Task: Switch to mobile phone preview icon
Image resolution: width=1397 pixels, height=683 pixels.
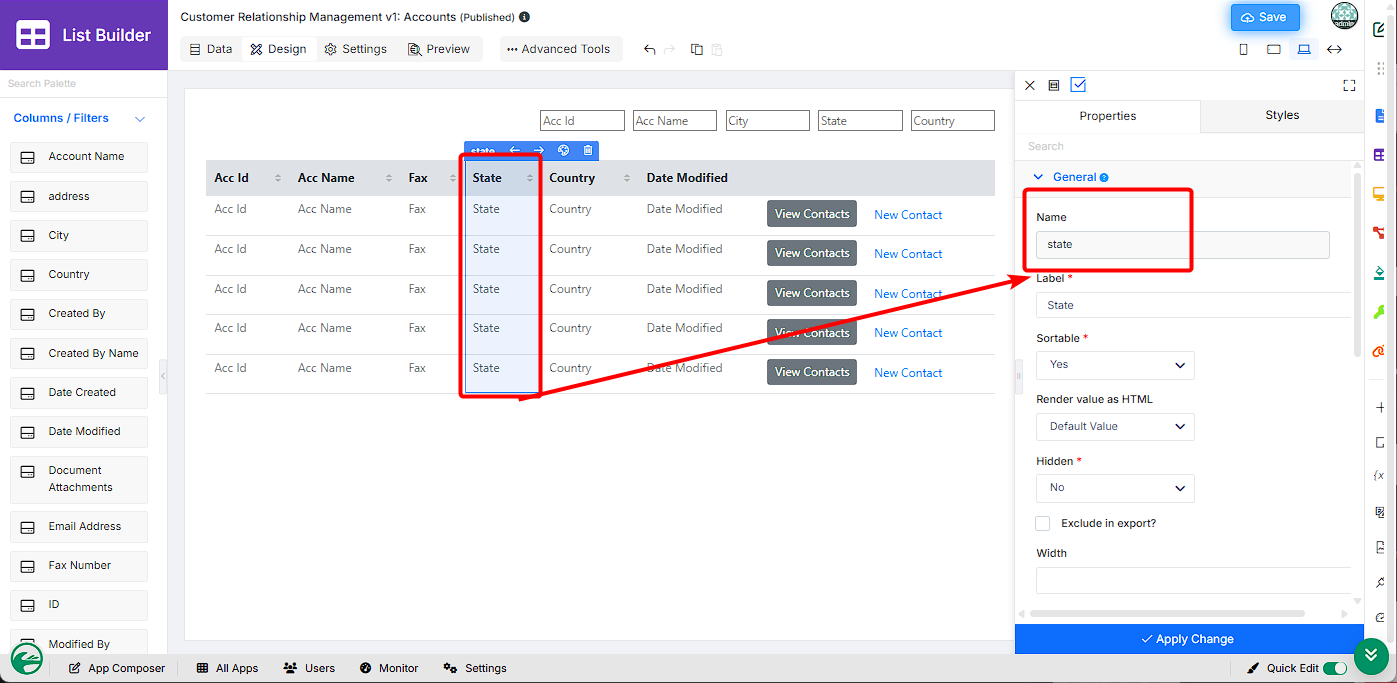Action: click(x=1243, y=49)
